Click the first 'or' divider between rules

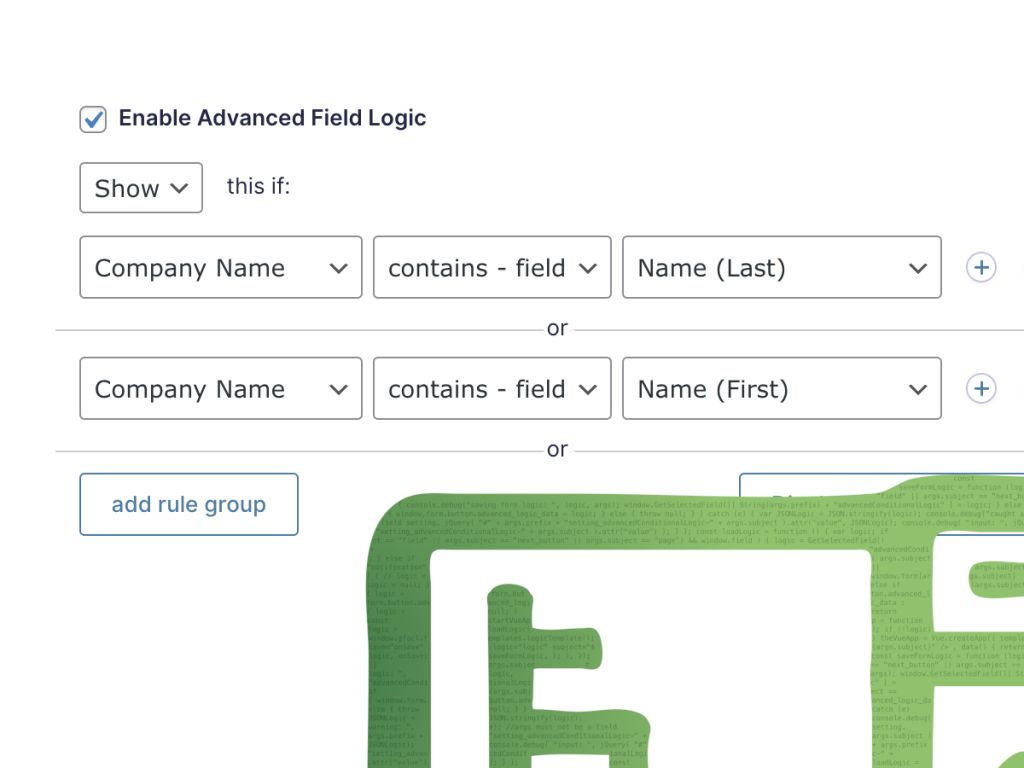pyautogui.click(x=557, y=329)
